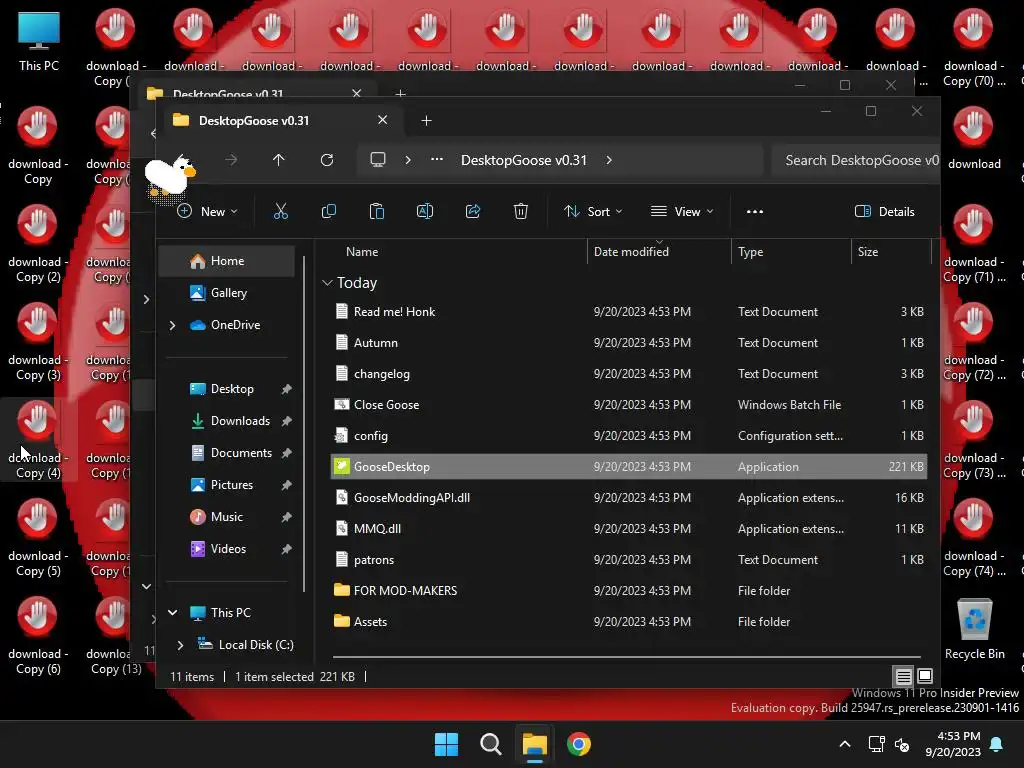
Task: Click the chevron after monitor icon in address bar
Action: click(x=408, y=160)
